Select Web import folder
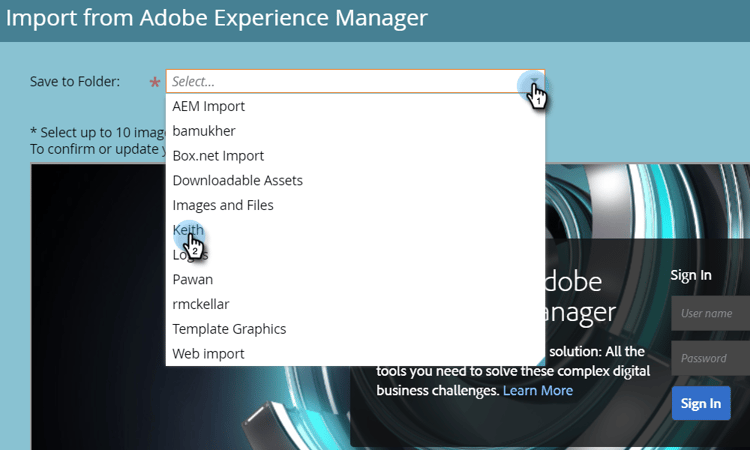Viewport: 750px width, 450px height. pos(355,354)
